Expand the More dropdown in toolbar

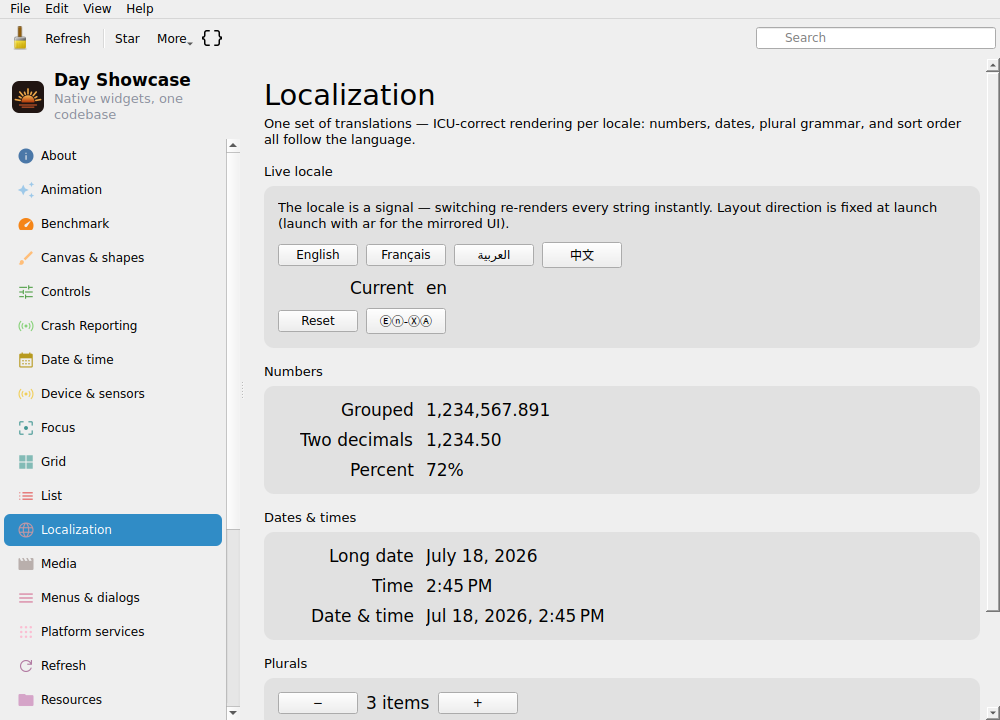pos(174,38)
